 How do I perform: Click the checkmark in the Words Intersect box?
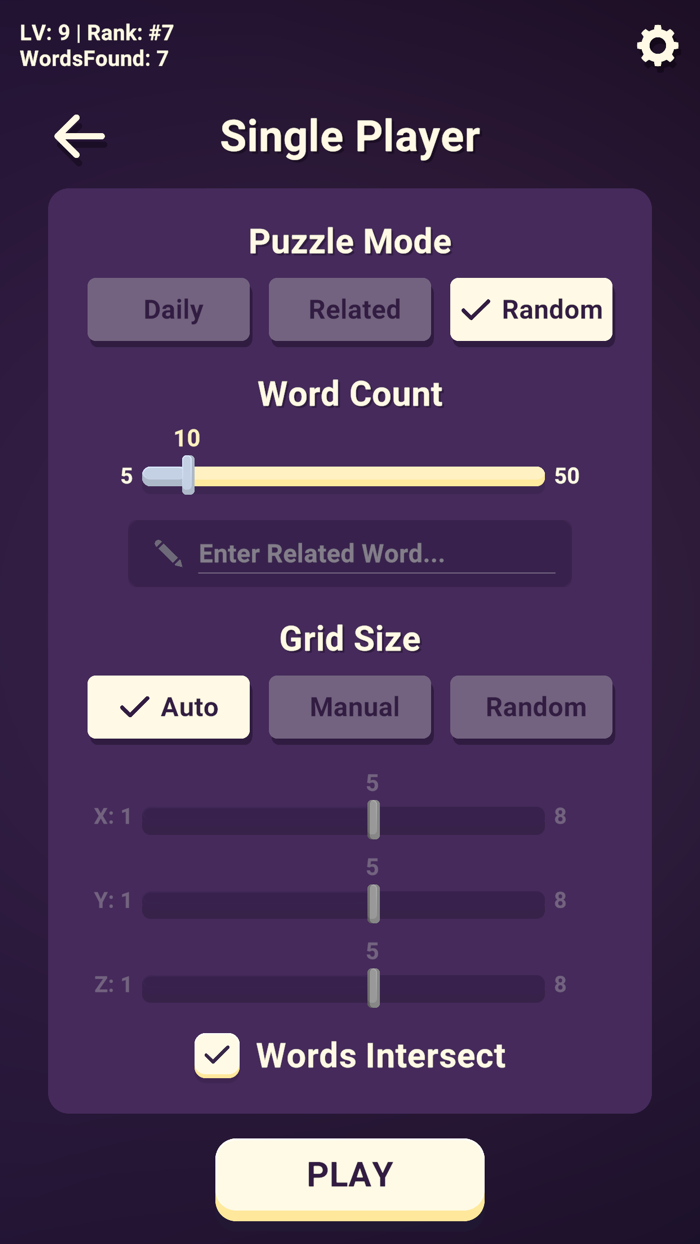pyautogui.click(x=217, y=1055)
